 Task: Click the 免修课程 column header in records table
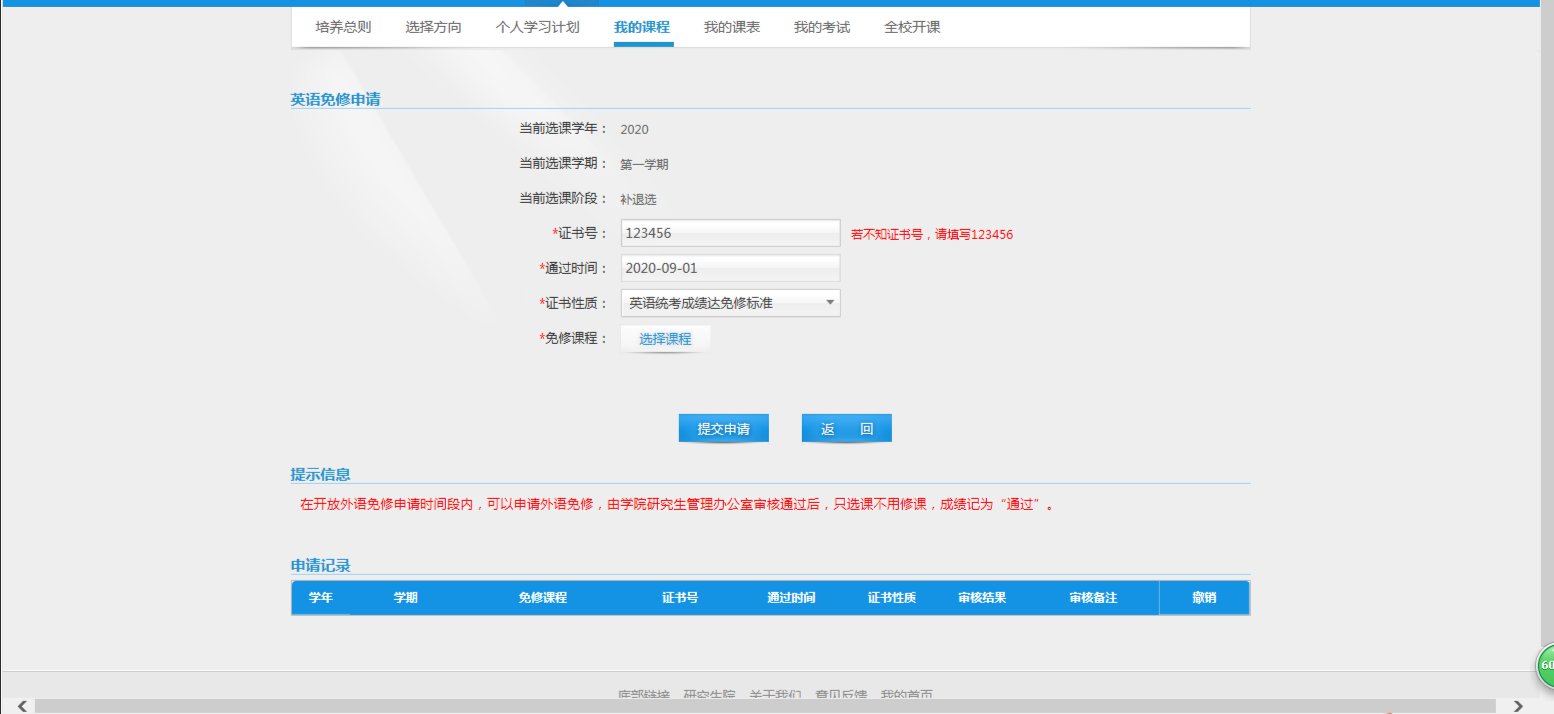coord(542,598)
